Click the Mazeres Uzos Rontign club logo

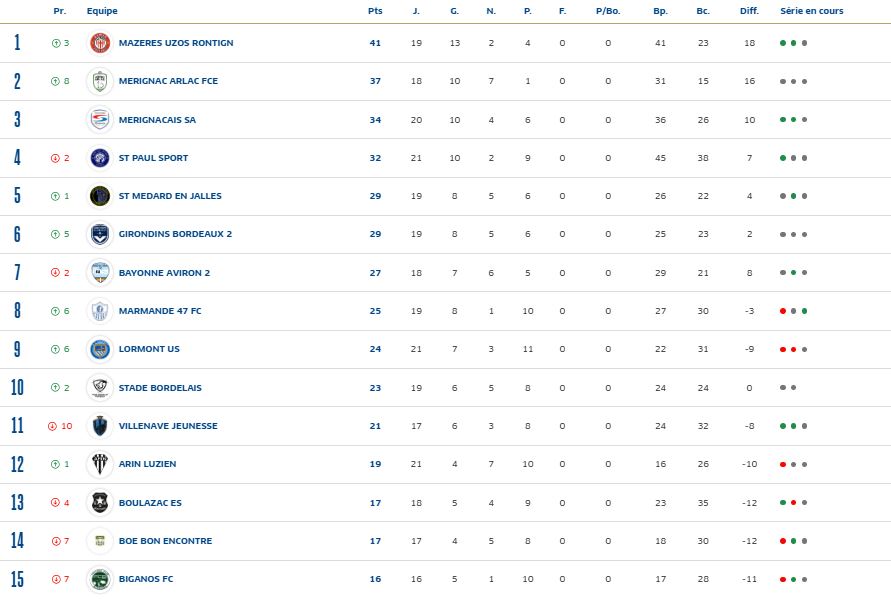coord(99,43)
